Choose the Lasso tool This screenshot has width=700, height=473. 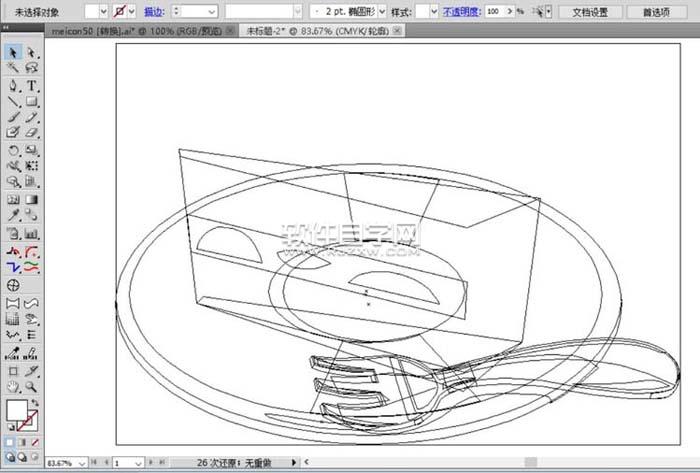coord(31,68)
